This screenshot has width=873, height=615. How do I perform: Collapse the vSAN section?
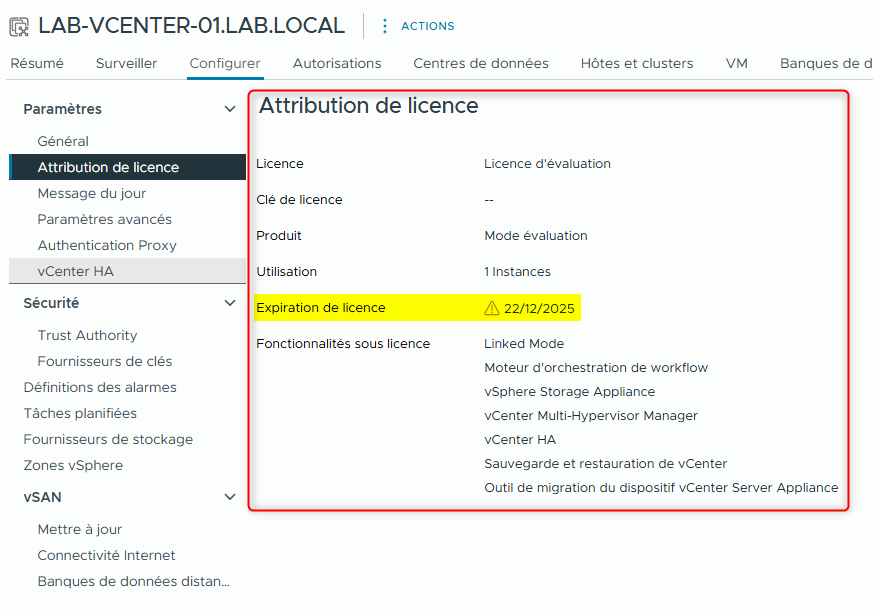[x=229, y=497]
